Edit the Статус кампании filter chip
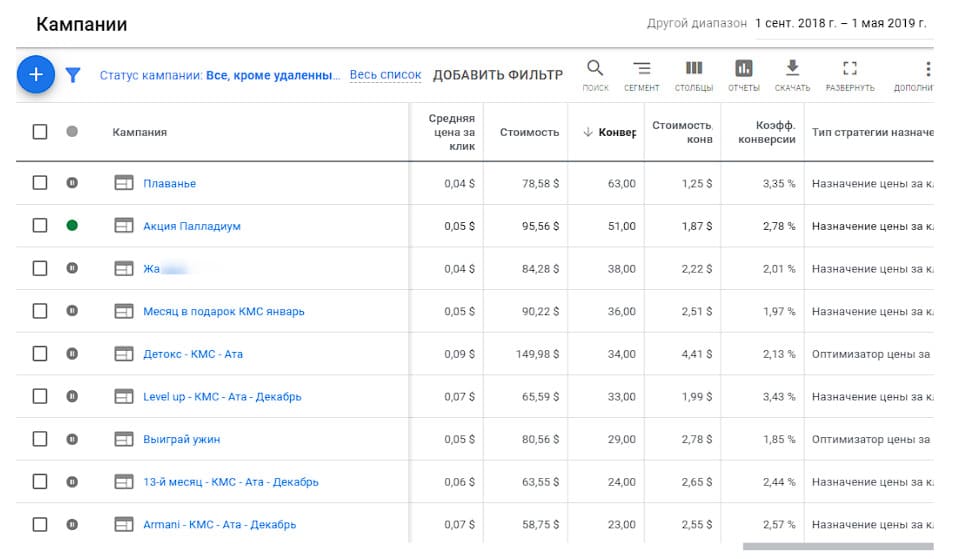961x559 pixels. (x=219, y=75)
